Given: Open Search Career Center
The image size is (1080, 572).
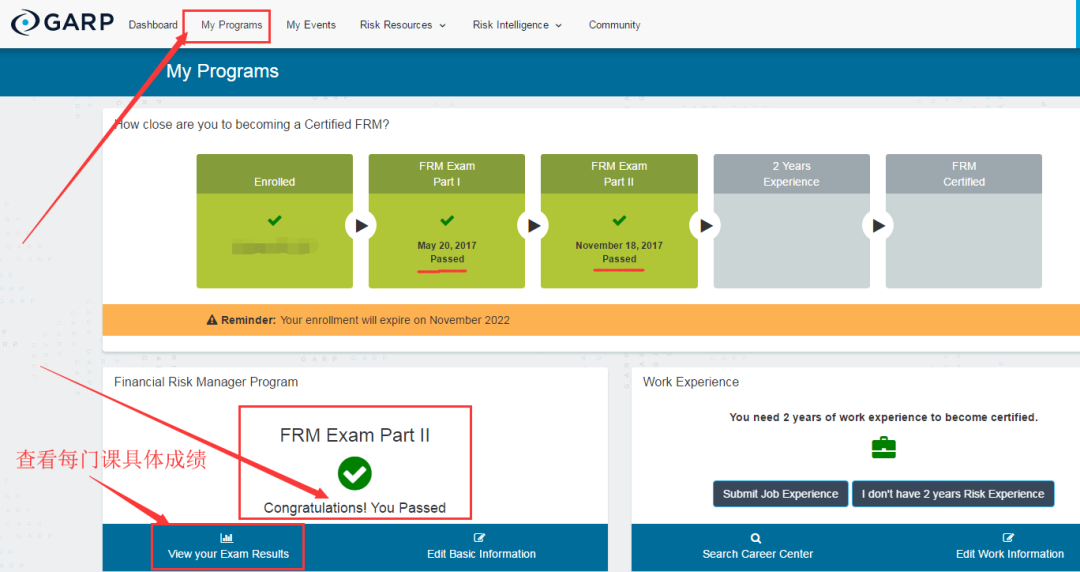Looking at the screenshot, I should click(x=758, y=554).
